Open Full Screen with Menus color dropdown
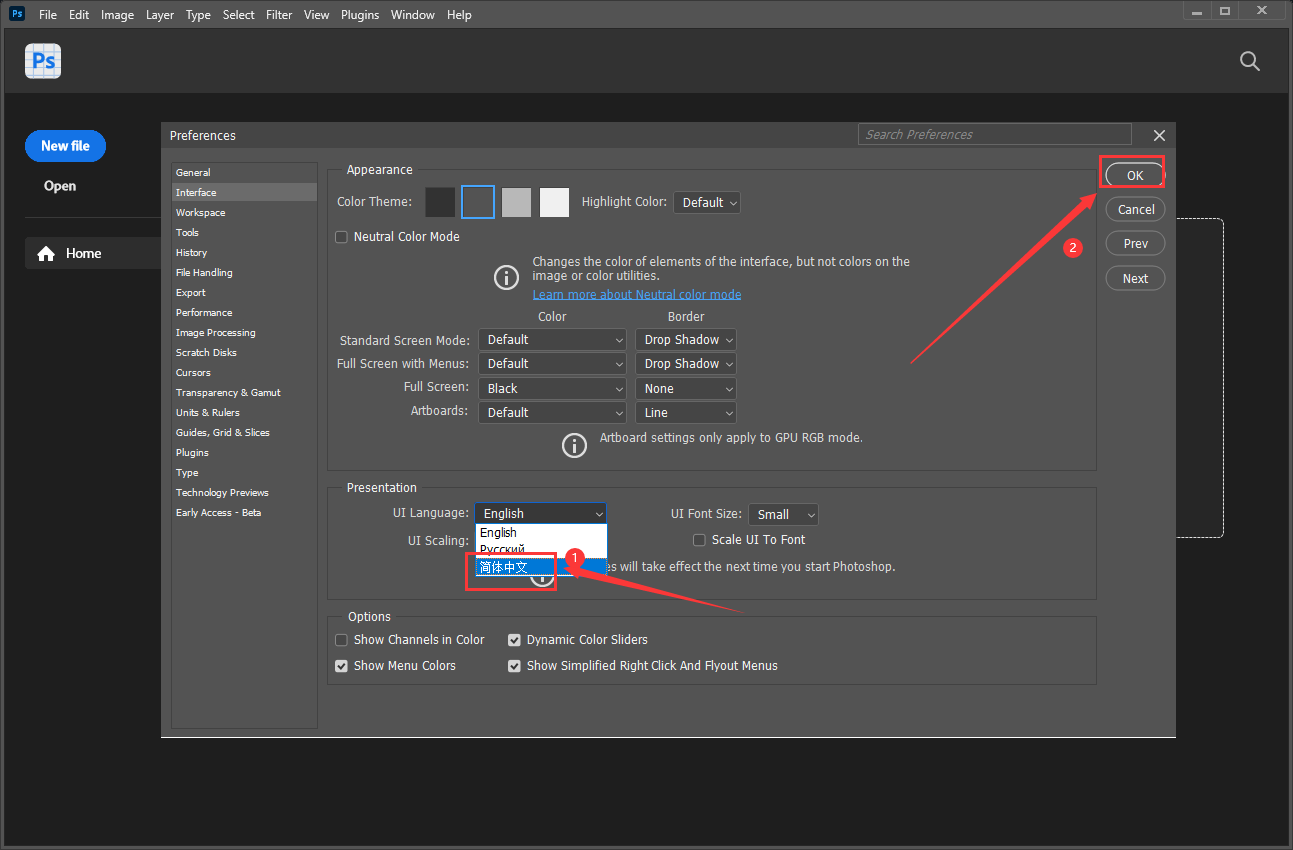The width and height of the screenshot is (1293, 850). (x=552, y=364)
